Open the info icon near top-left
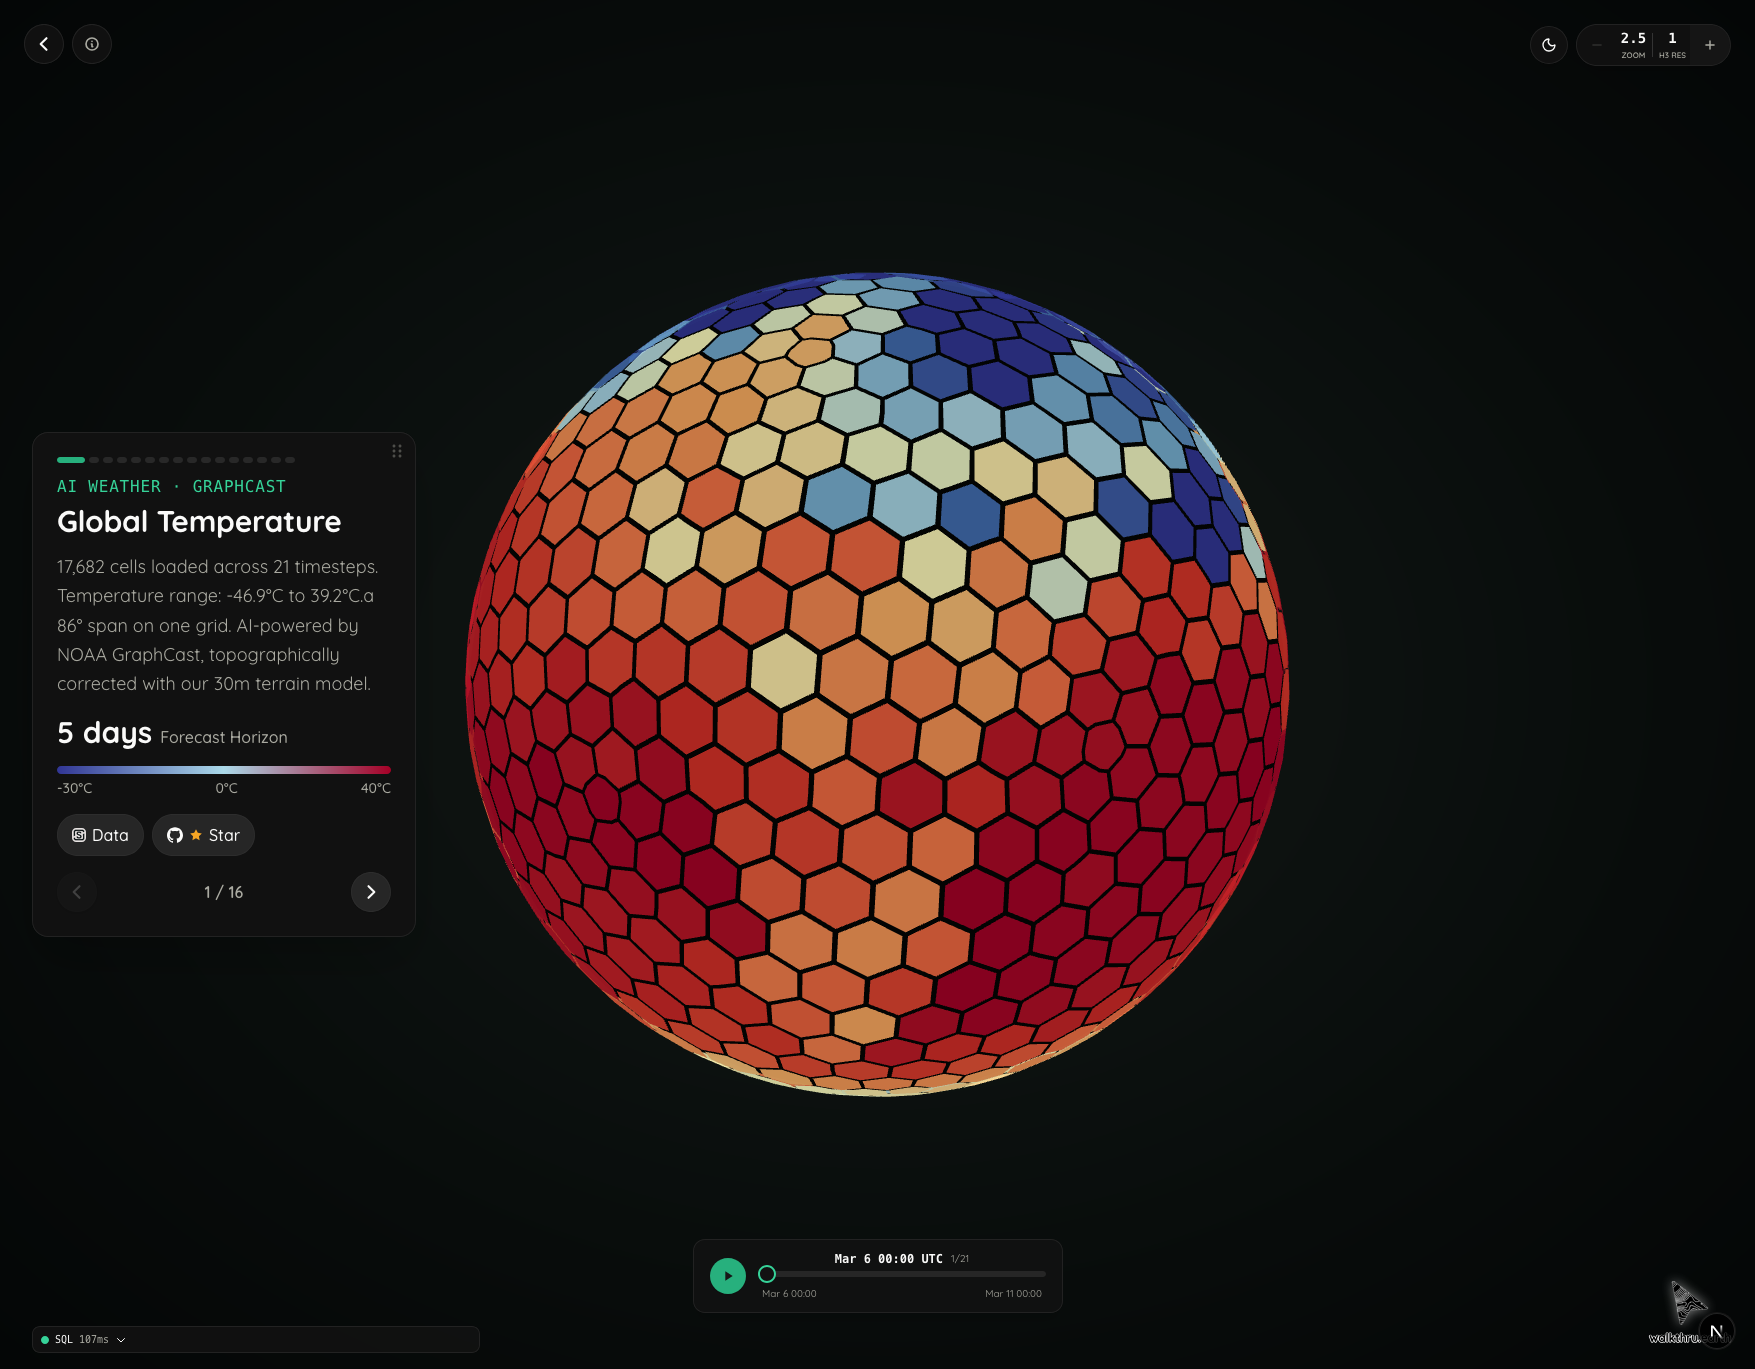1755x1369 pixels. point(92,44)
